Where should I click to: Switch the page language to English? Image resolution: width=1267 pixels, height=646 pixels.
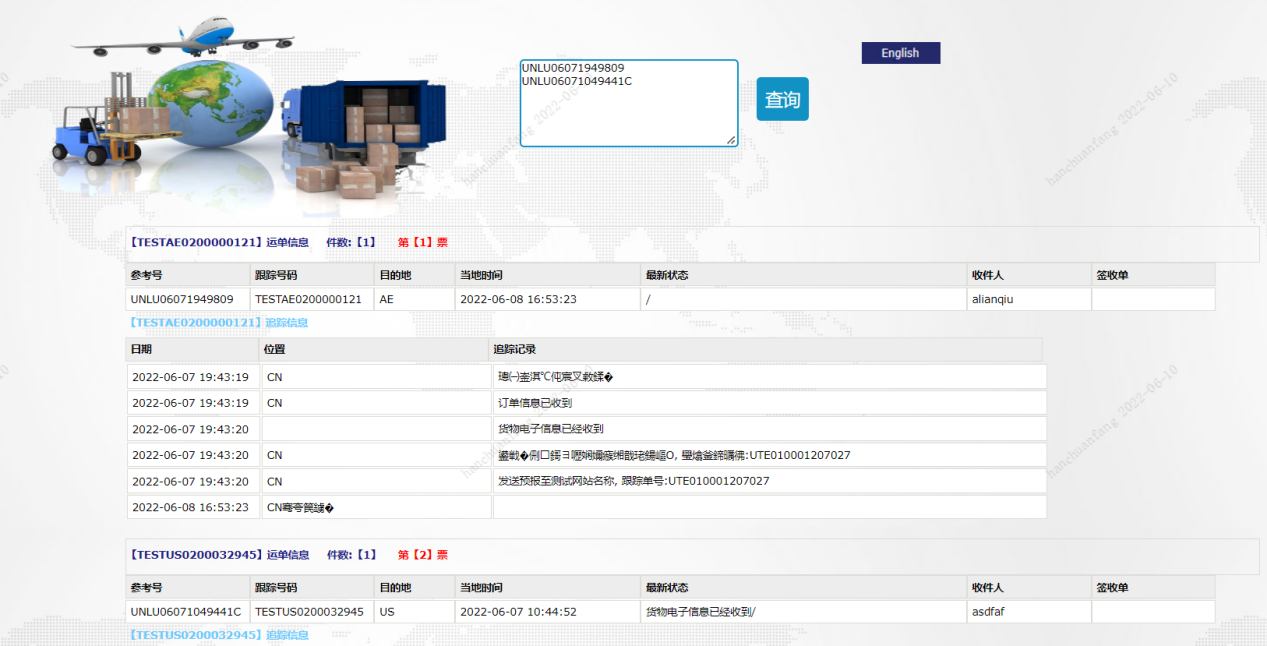899,52
